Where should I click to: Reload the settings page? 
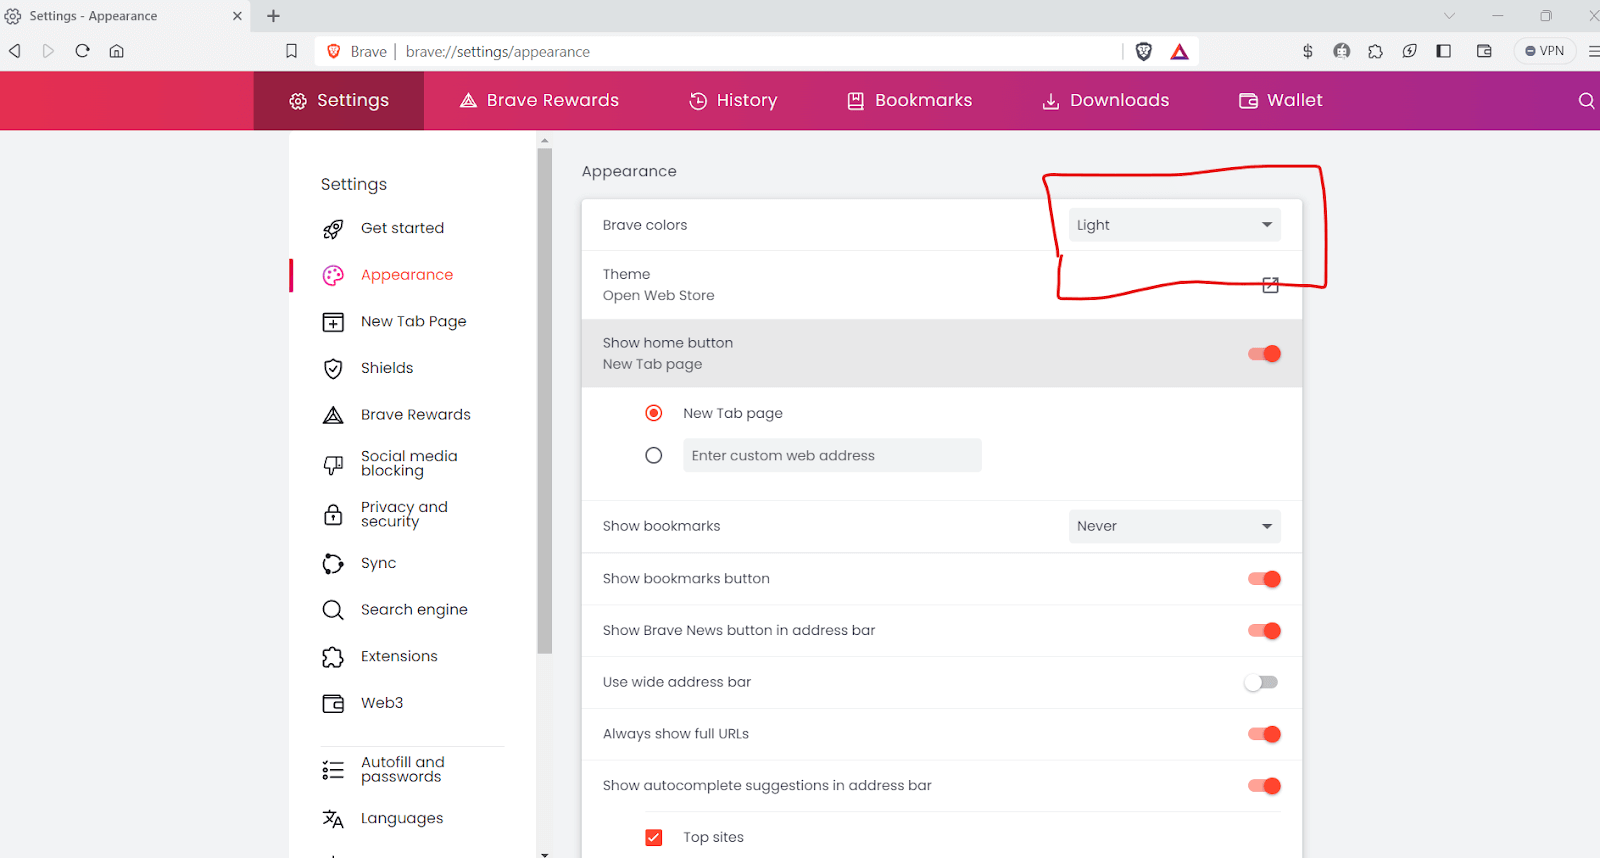[83, 51]
